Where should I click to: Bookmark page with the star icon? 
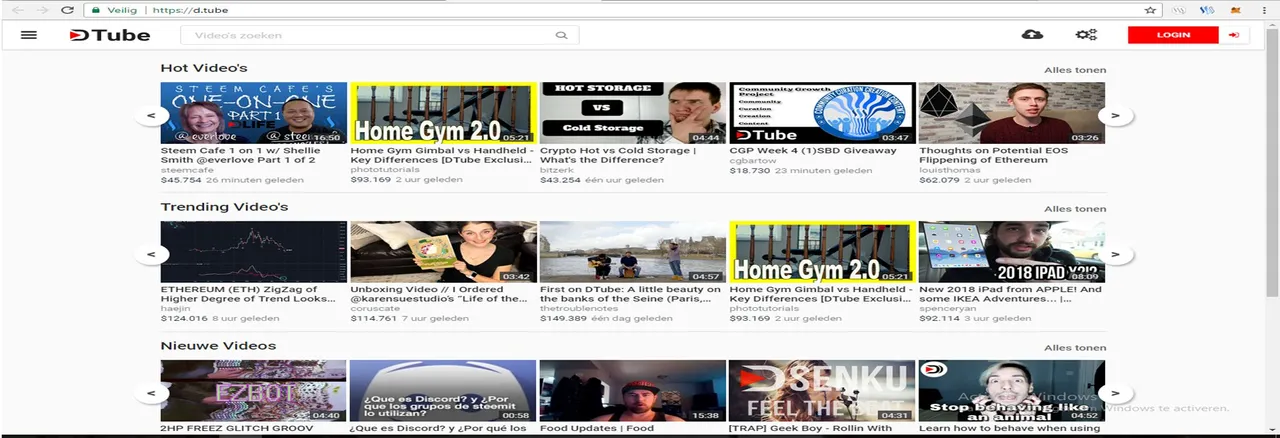(1150, 10)
